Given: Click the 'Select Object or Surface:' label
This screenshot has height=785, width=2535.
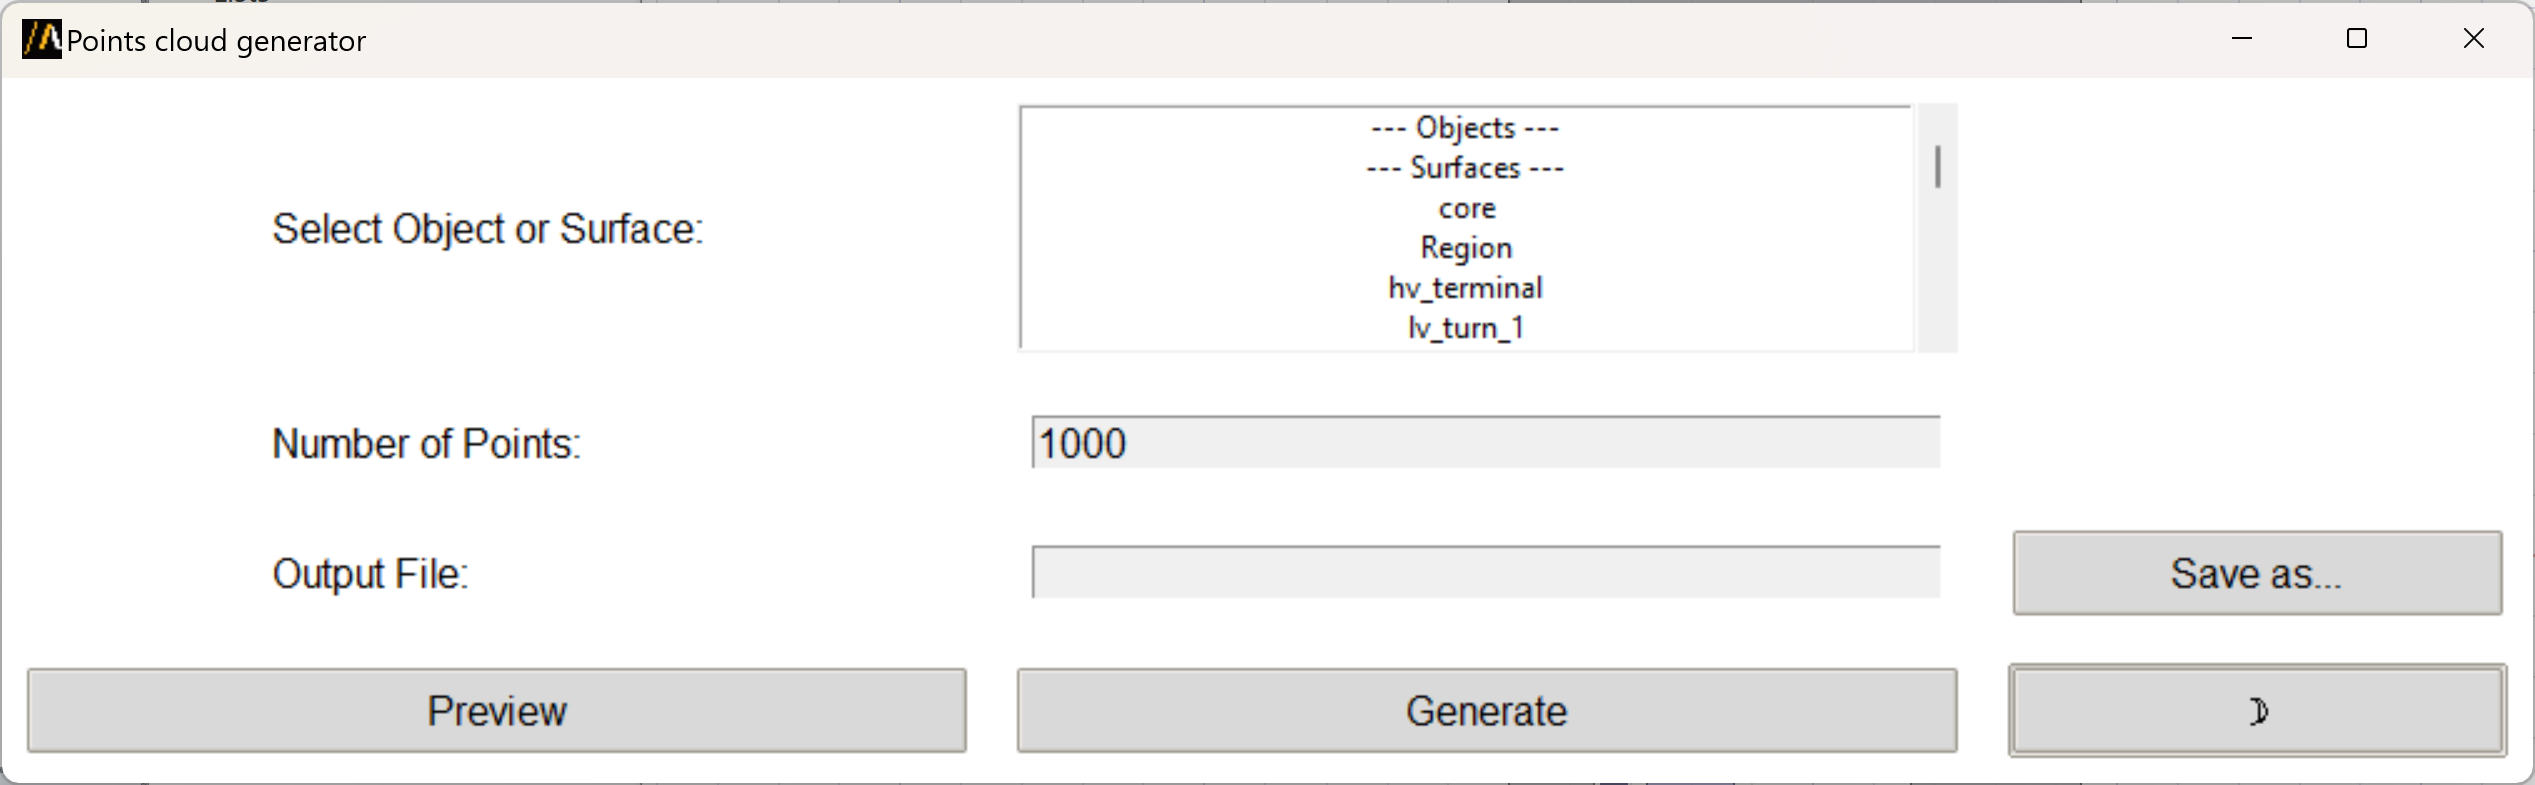Looking at the screenshot, I should [x=488, y=229].
